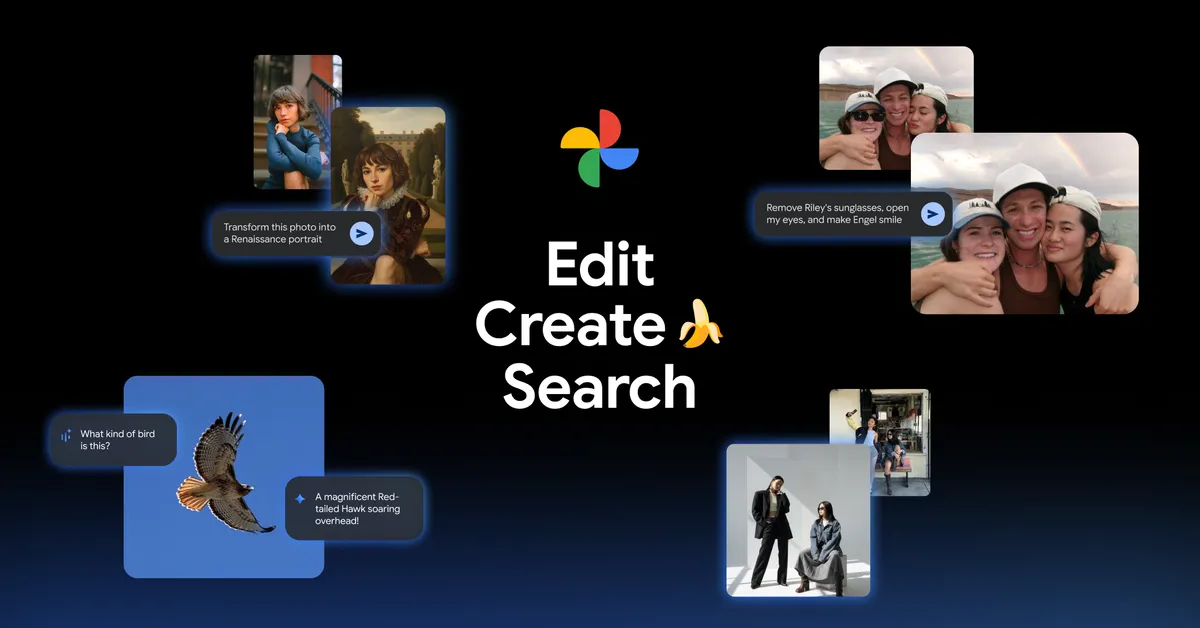The height and width of the screenshot is (628, 1200).
Task: Select the soaring hawk photo
Action: (224, 477)
